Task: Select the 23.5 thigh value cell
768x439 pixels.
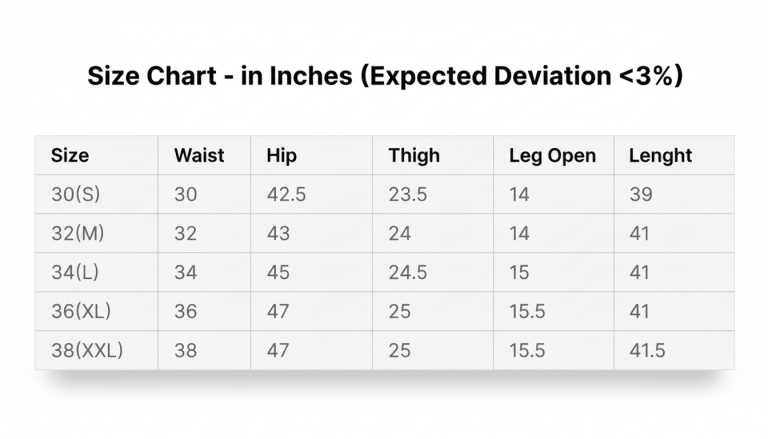Action: [408, 194]
